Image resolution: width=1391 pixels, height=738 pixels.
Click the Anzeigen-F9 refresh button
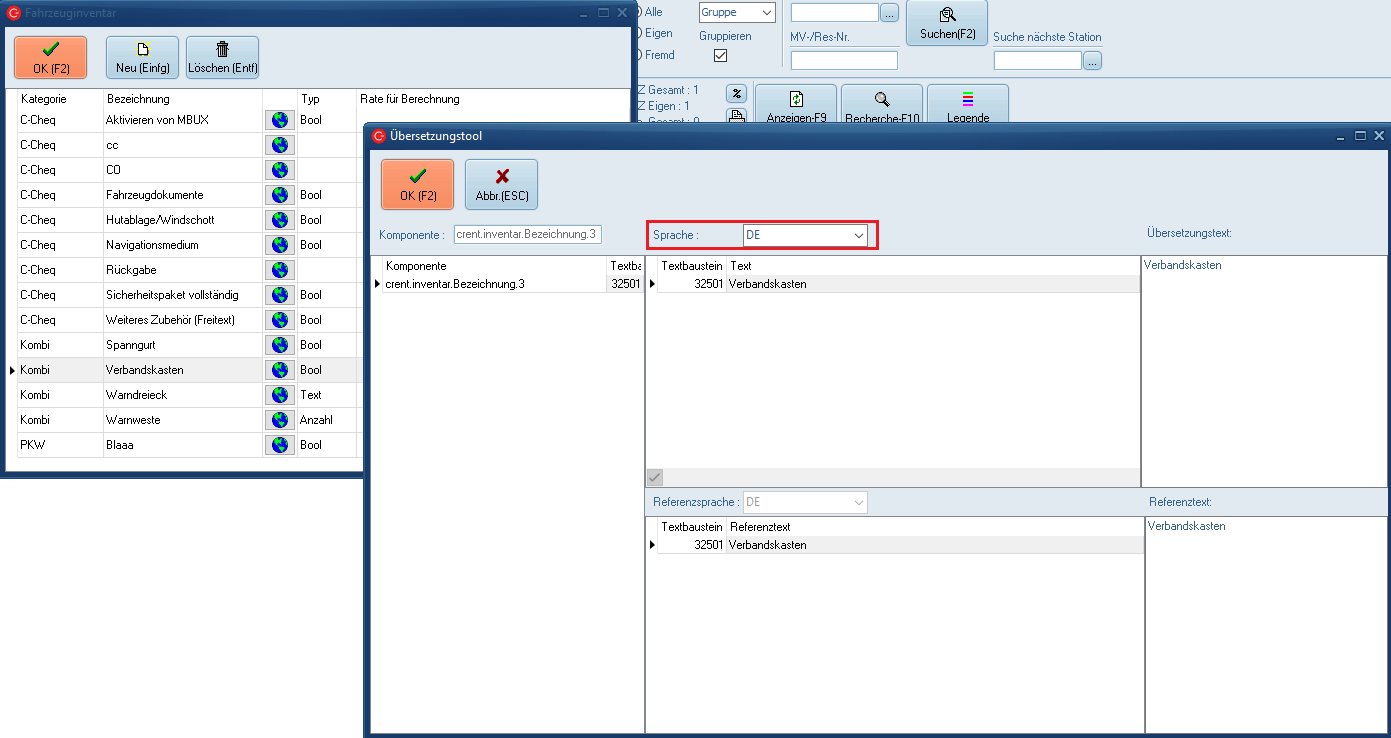point(796,106)
